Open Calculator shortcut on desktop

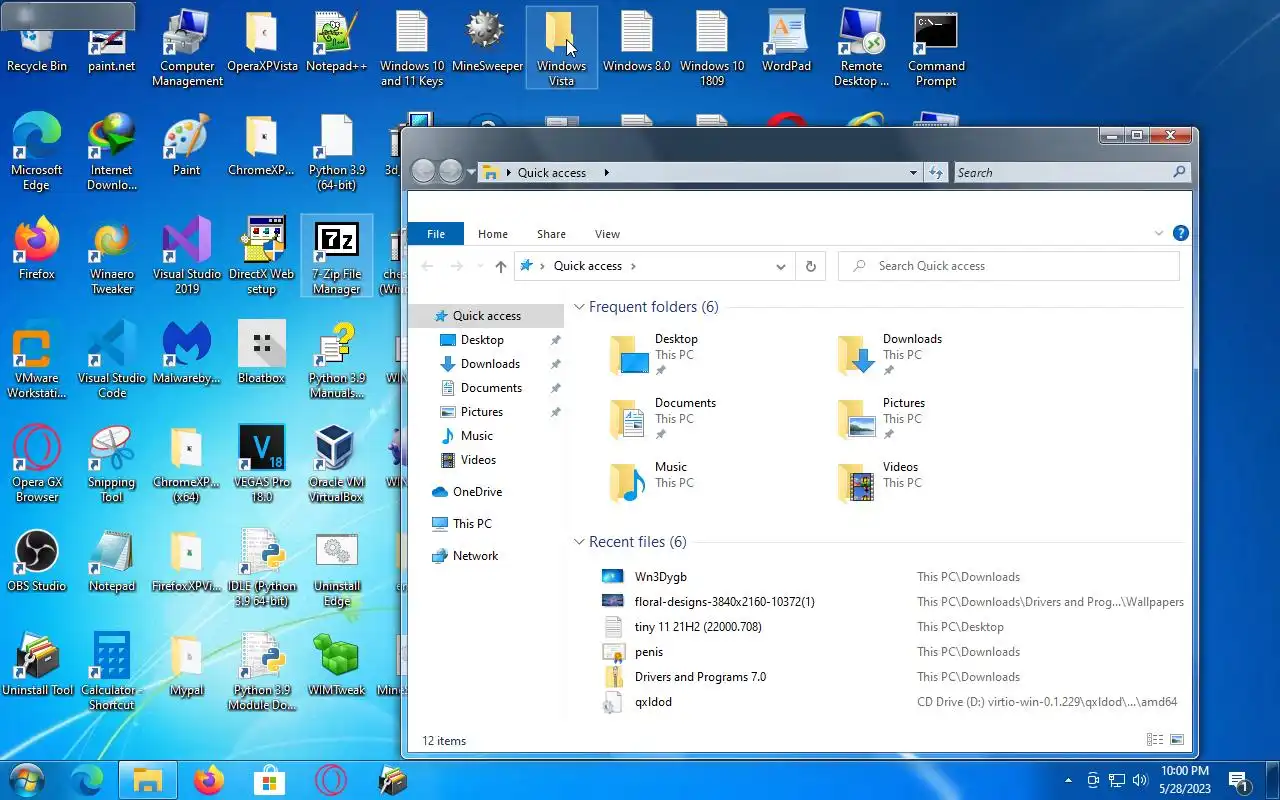pyautogui.click(x=112, y=673)
